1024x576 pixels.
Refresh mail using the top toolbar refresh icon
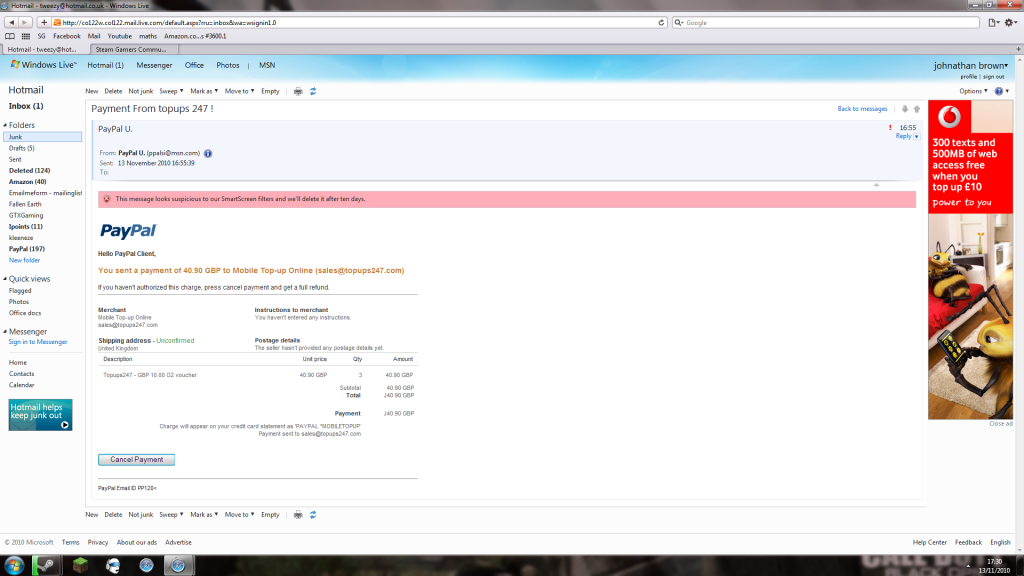[x=313, y=91]
